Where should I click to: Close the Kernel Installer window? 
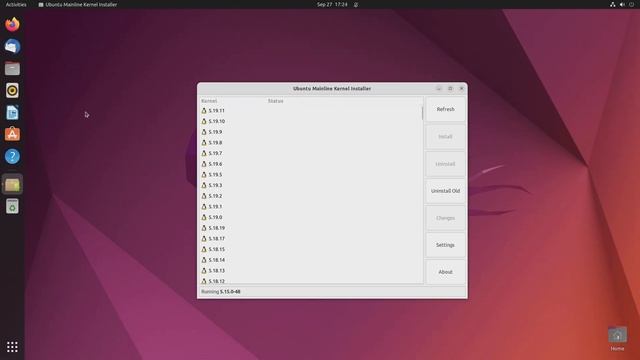[462, 89]
